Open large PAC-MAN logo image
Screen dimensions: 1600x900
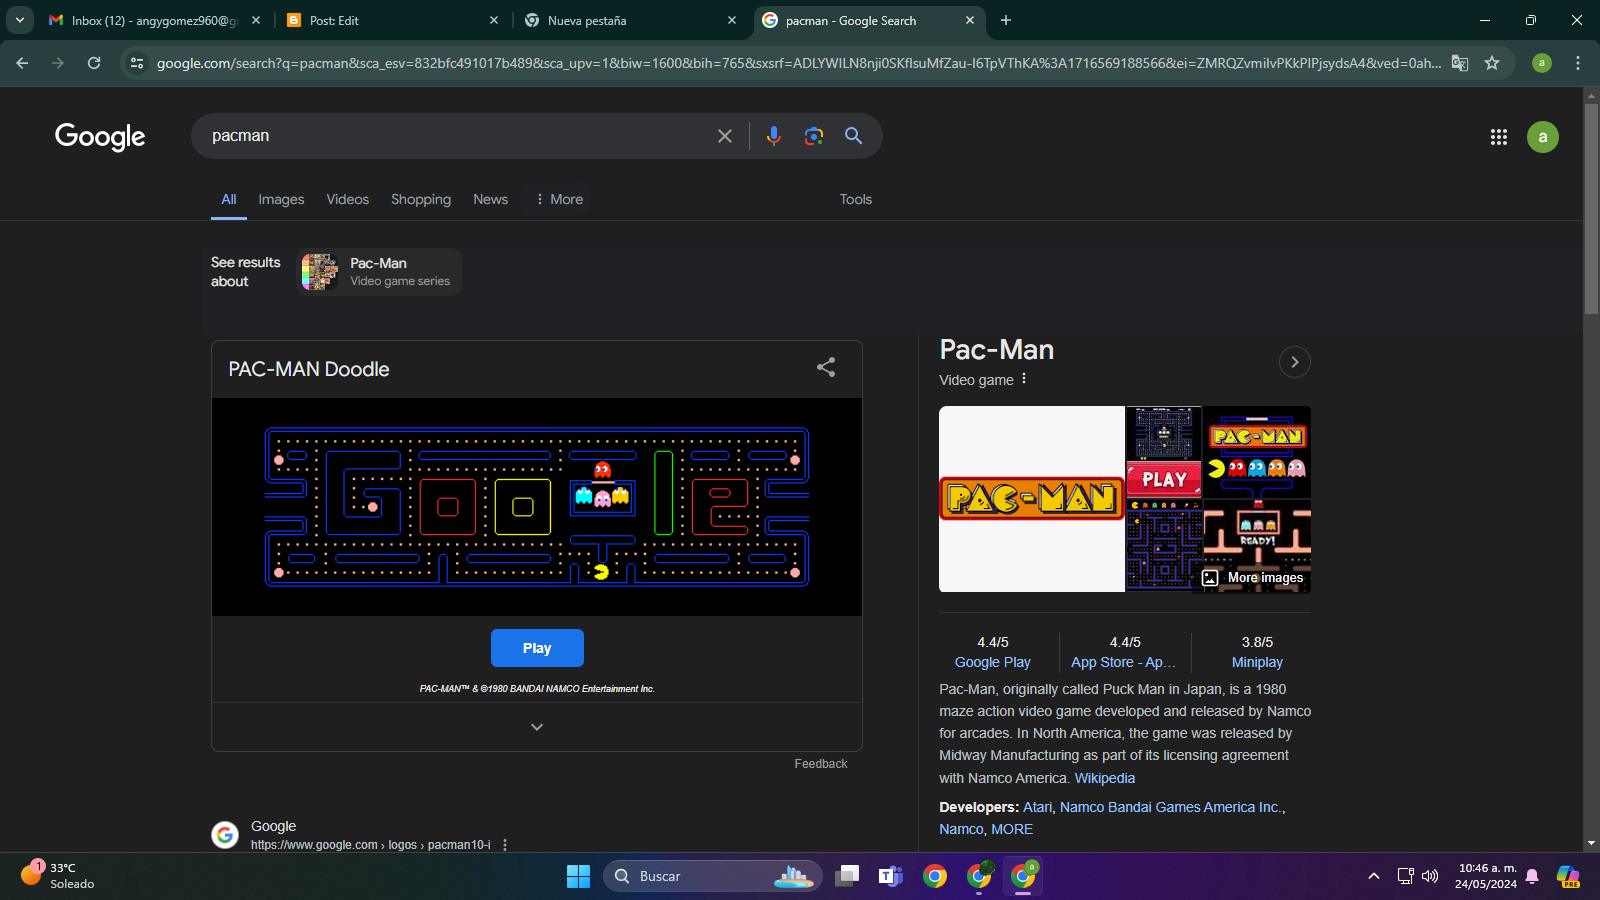1032,499
